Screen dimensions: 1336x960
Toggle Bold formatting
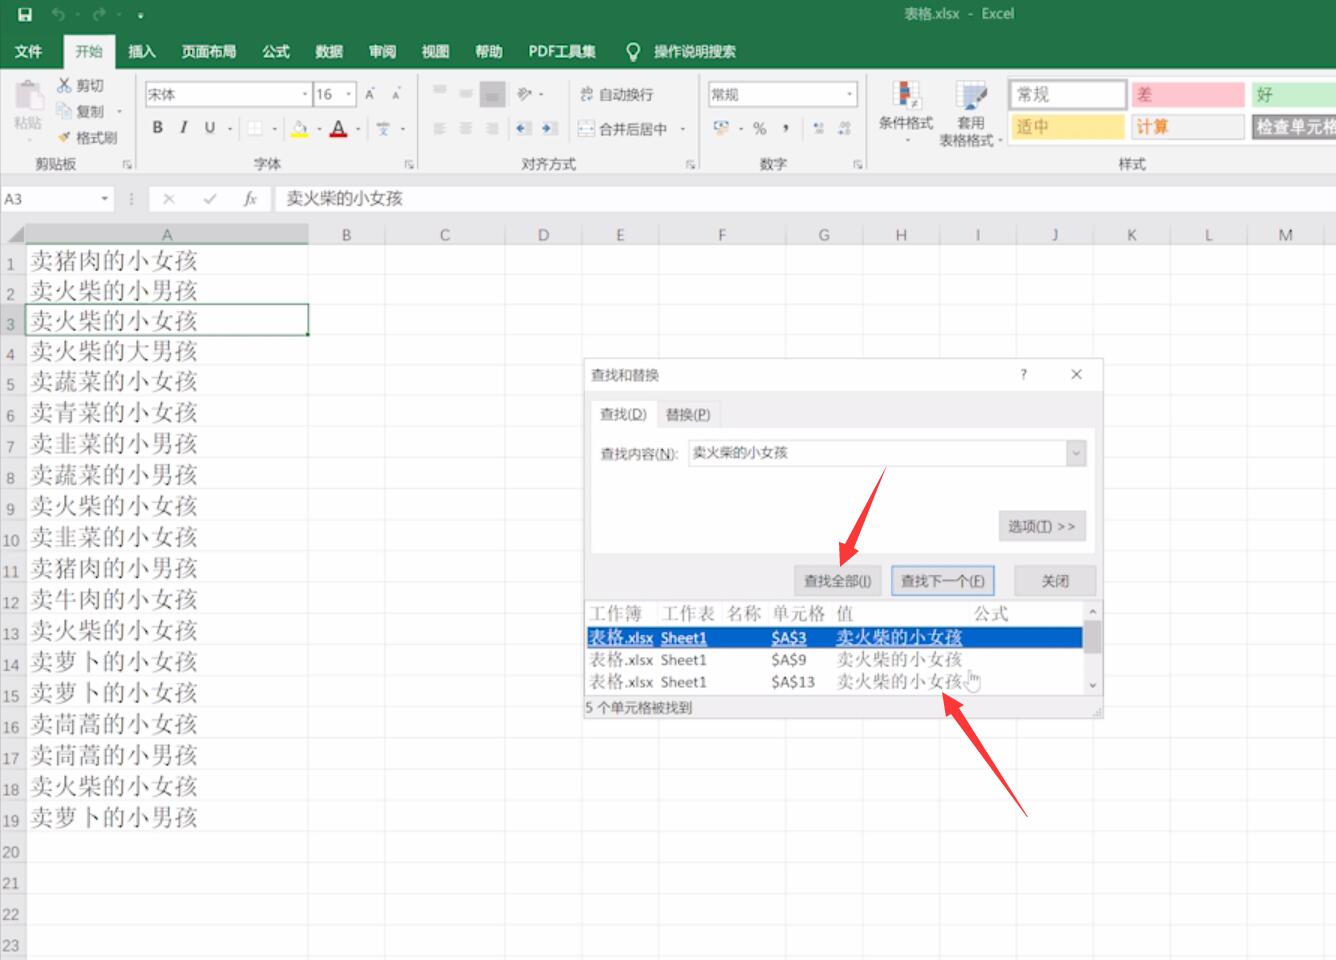[x=157, y=128]
